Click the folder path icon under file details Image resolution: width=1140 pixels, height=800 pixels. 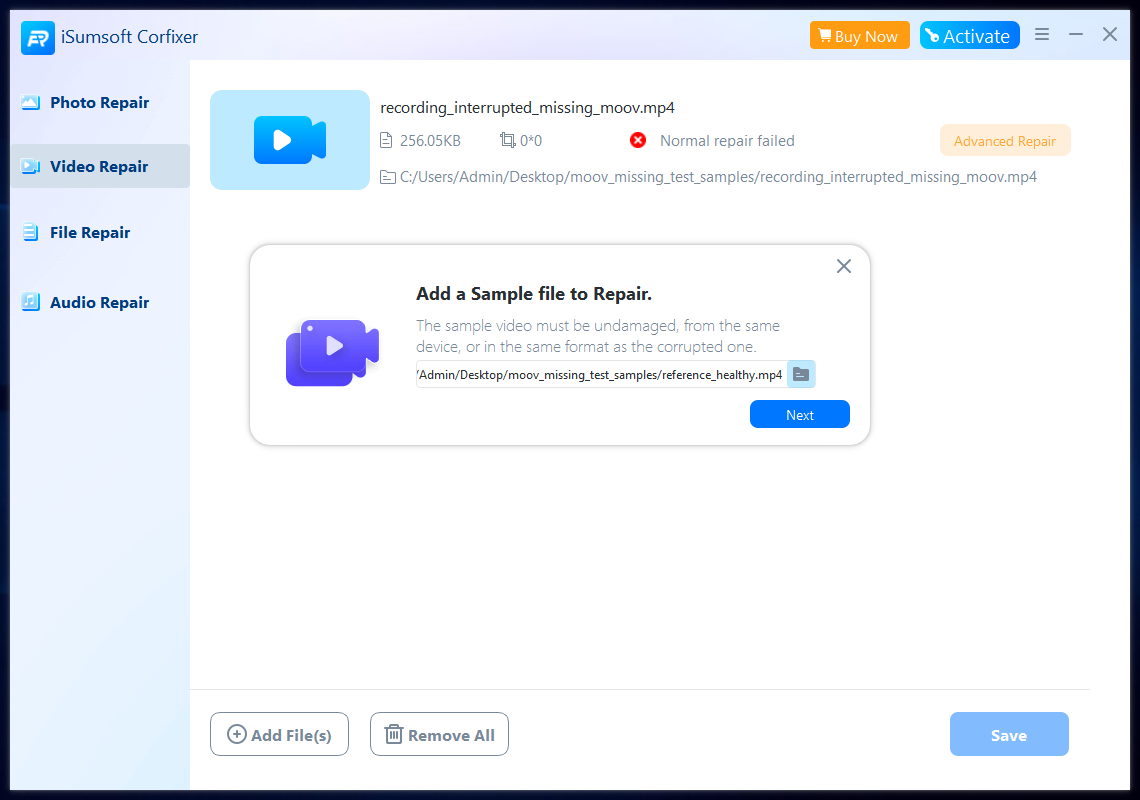coord(388,177)
